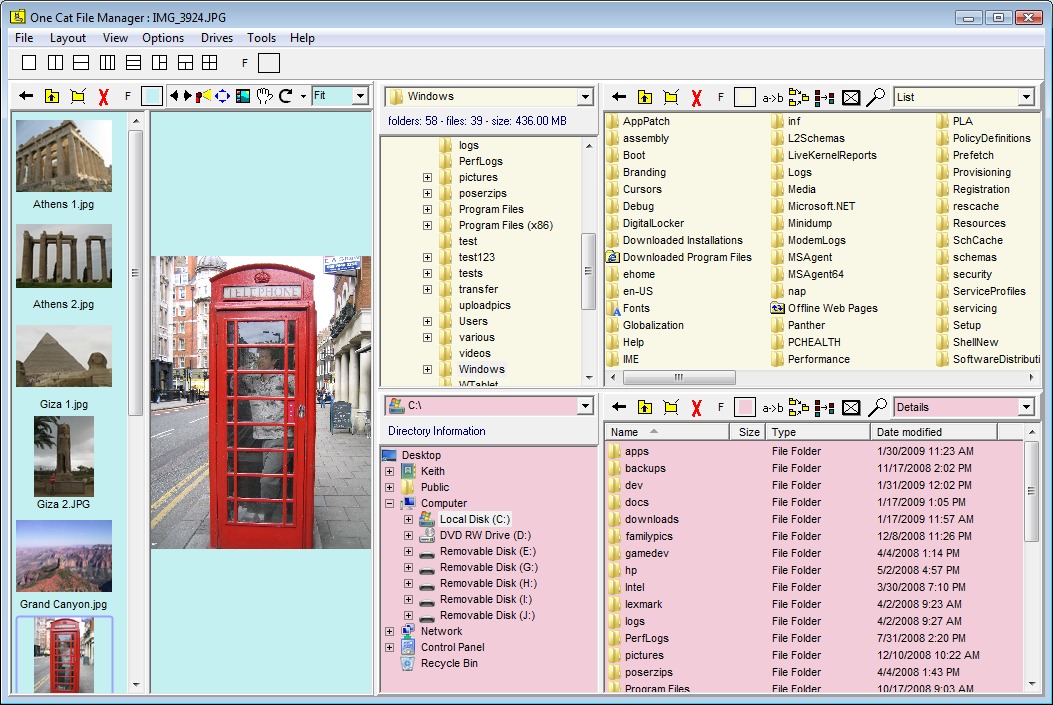Open the List view mode dropdown
Image resolution: width=1053 pixels, height=705 pixels.
coord(1025,97)
